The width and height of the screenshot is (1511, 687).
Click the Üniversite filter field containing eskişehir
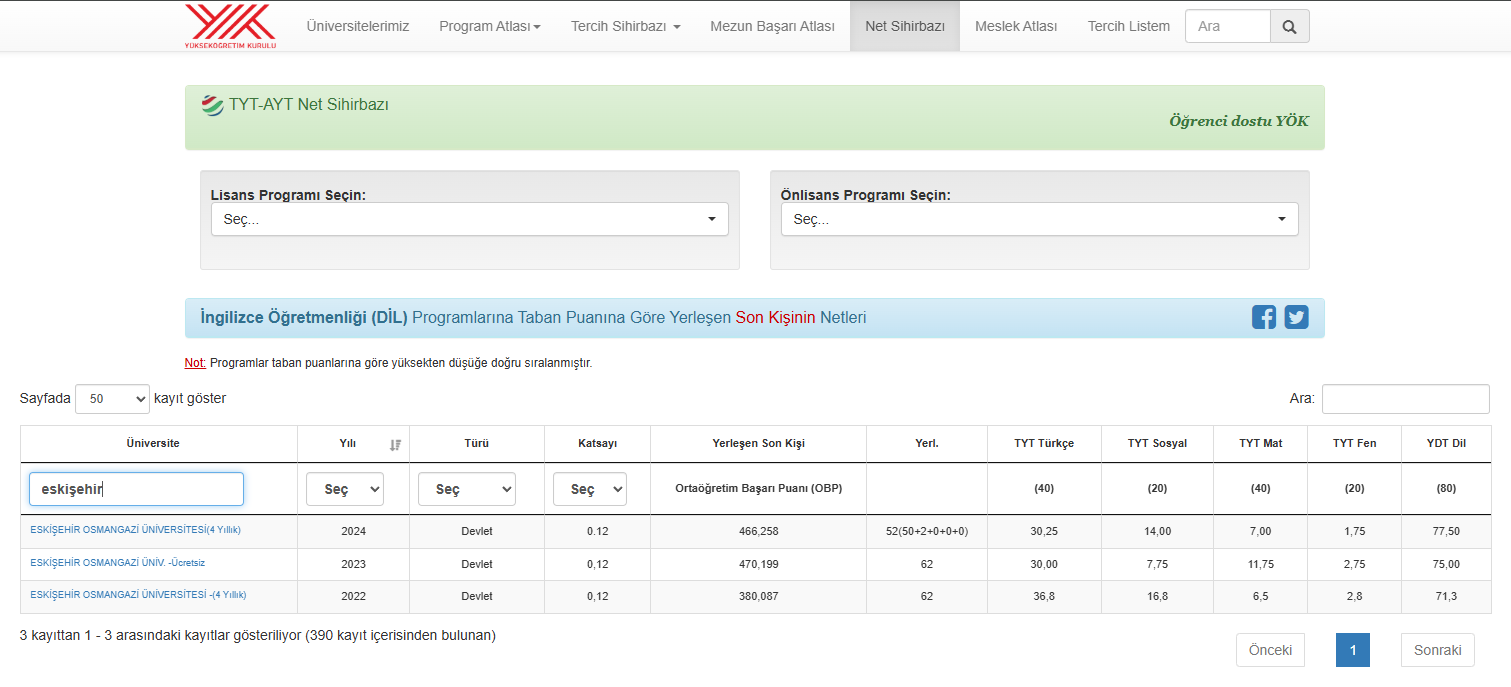click(x=136, y=489)
